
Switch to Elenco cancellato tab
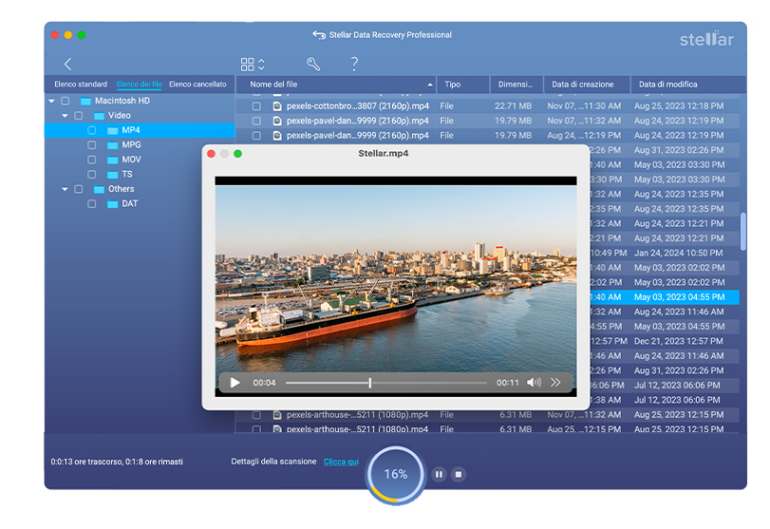coord(198,84)
